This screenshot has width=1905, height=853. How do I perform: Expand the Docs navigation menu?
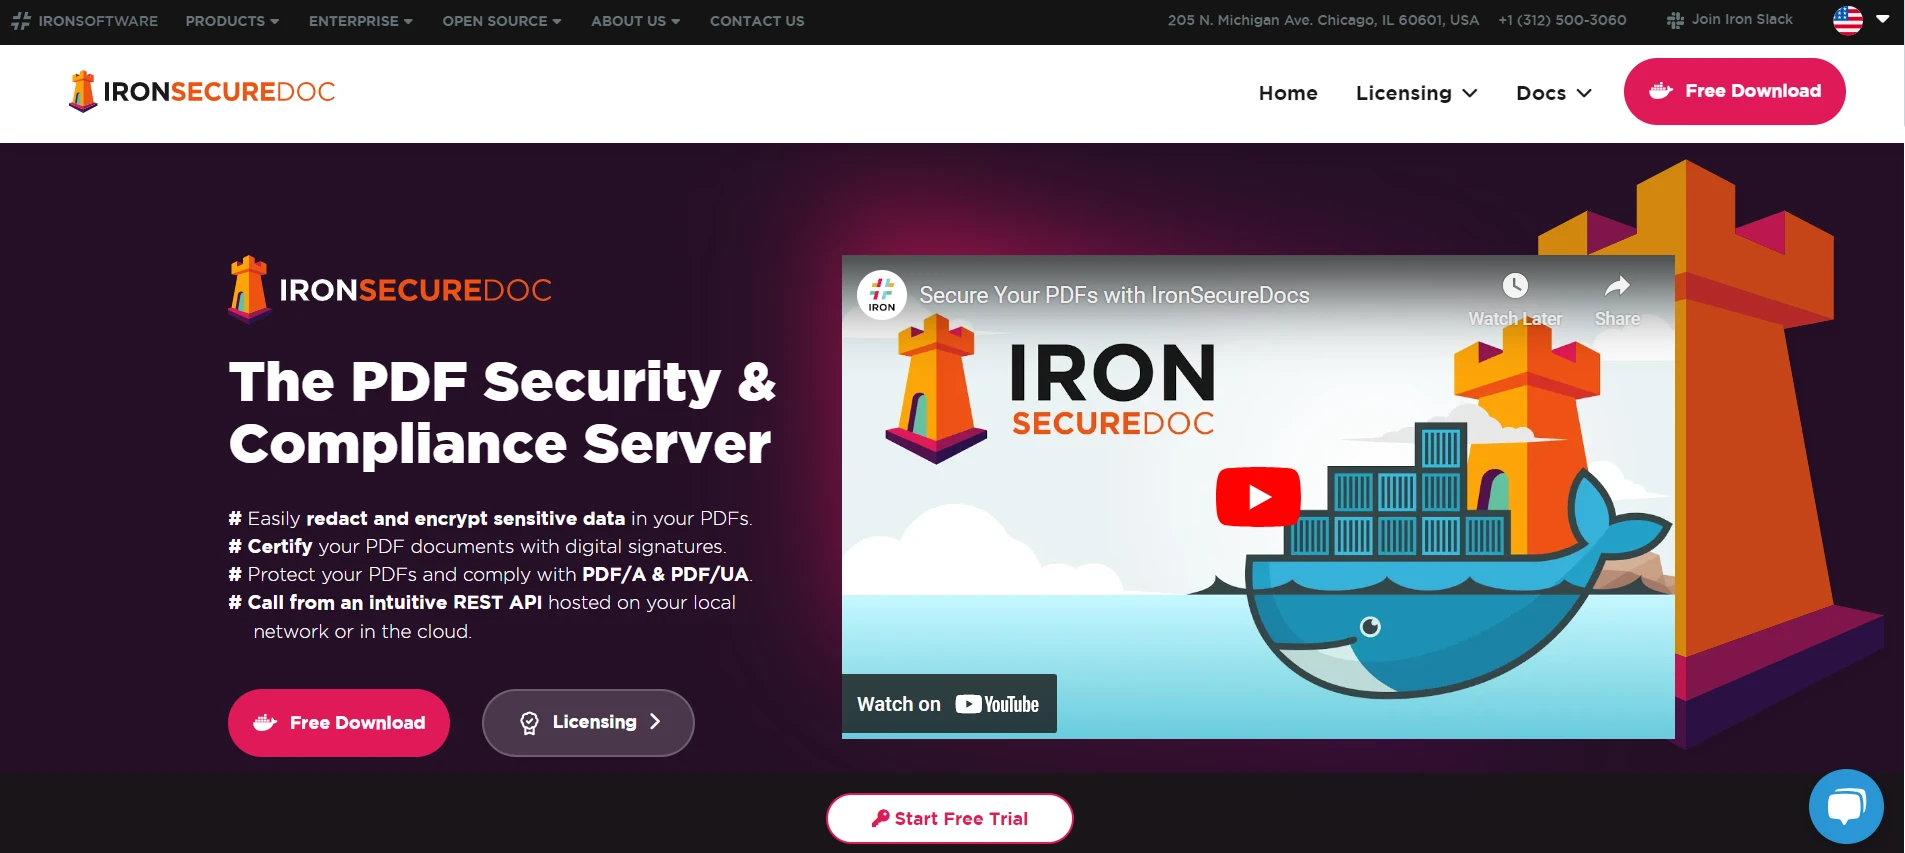click(1553, 93)
